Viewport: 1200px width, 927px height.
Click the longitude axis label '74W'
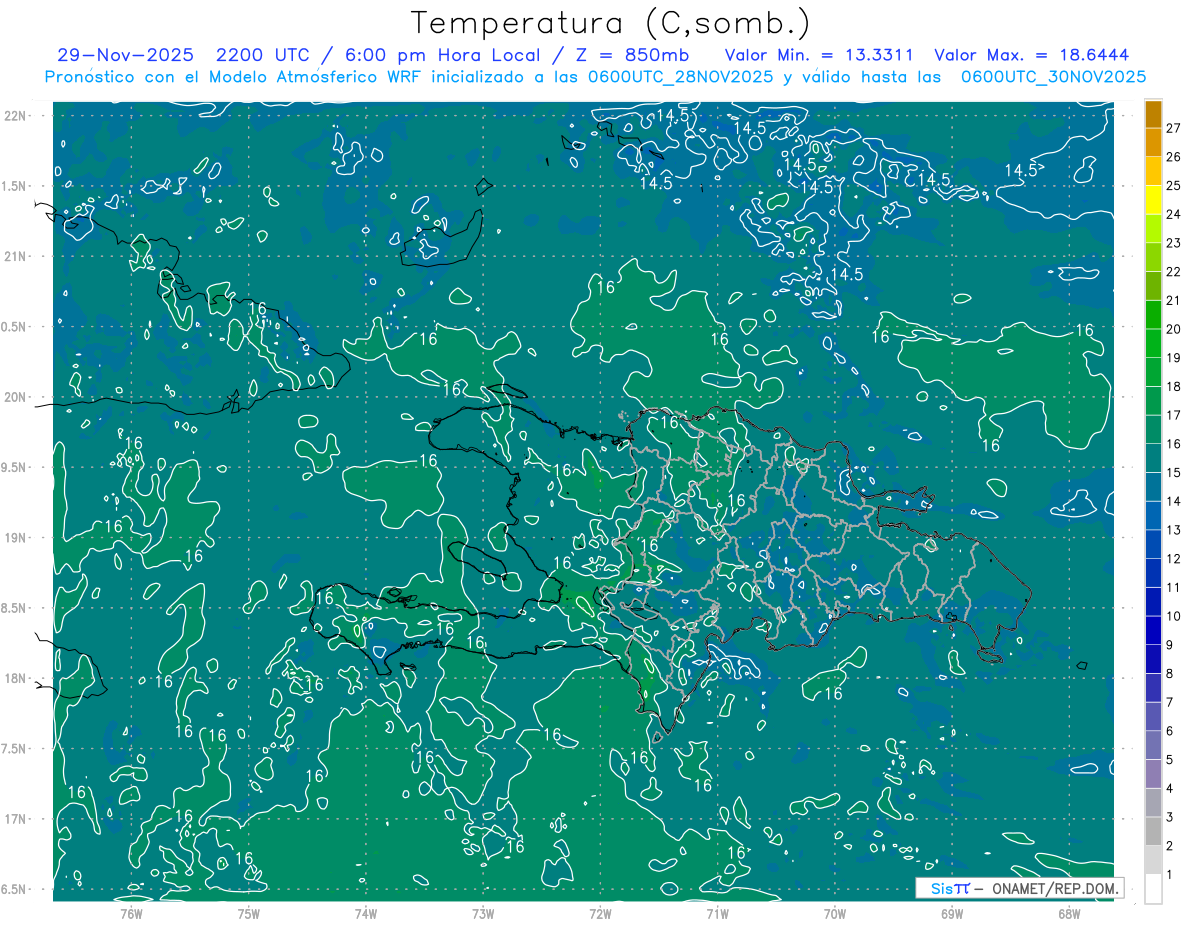[x=365, y=914]
